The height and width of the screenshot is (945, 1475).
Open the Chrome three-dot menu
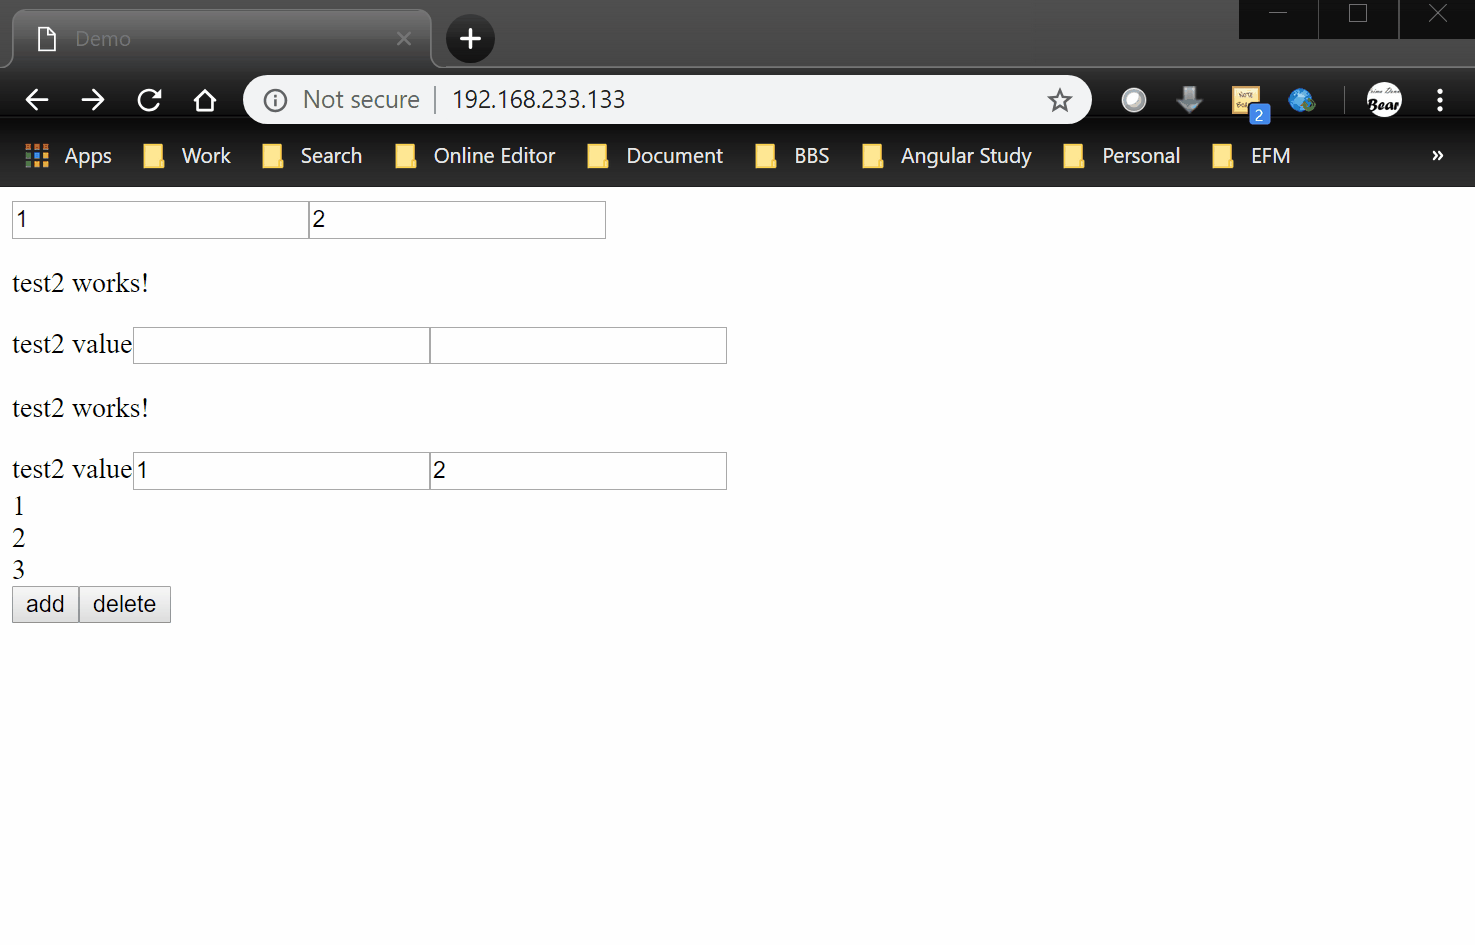tap(1440, 100)
